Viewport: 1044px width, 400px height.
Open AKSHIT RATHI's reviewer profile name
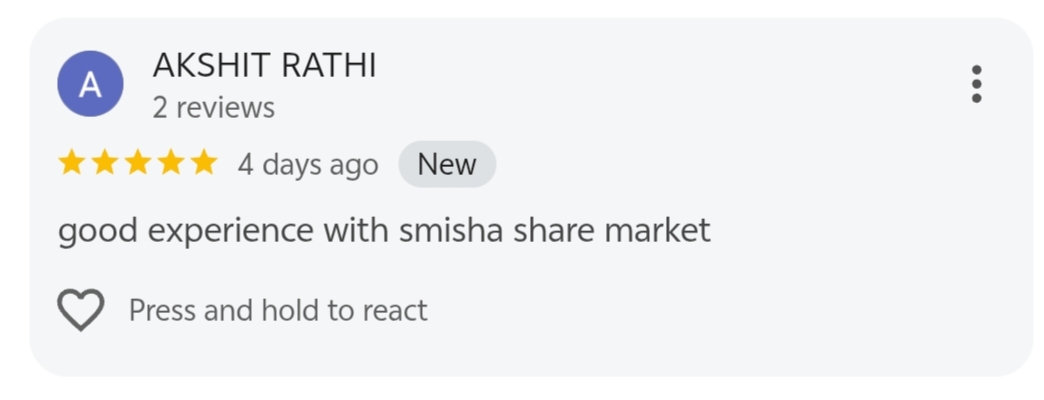pos(264,66)
